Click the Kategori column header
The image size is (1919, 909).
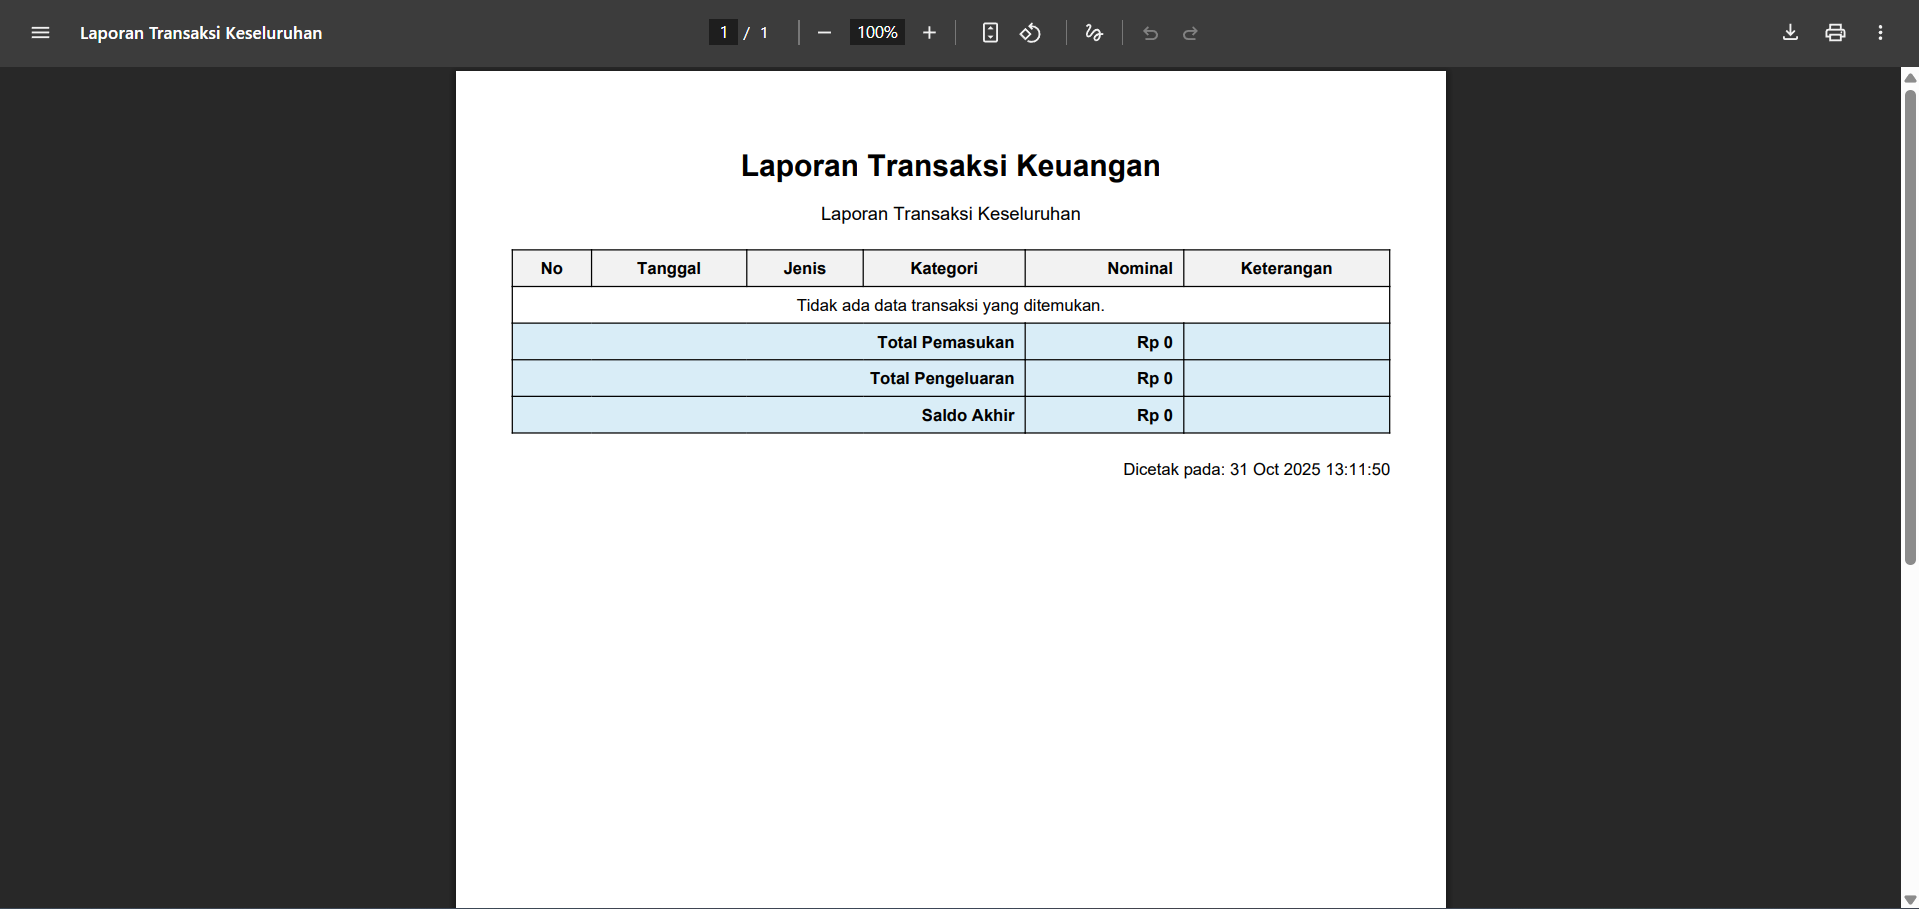(x=942, y=268)
